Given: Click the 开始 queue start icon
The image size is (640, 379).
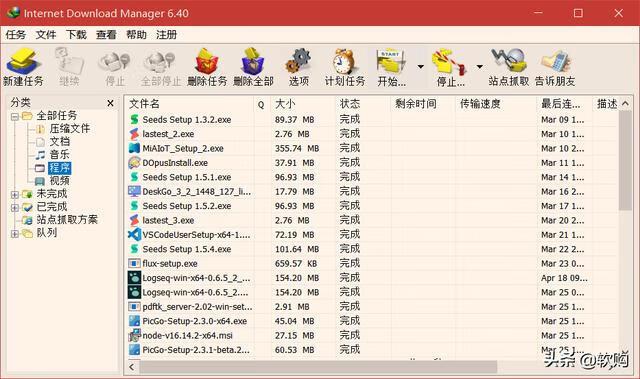Looking at the screenshot, I should (391, 62).
